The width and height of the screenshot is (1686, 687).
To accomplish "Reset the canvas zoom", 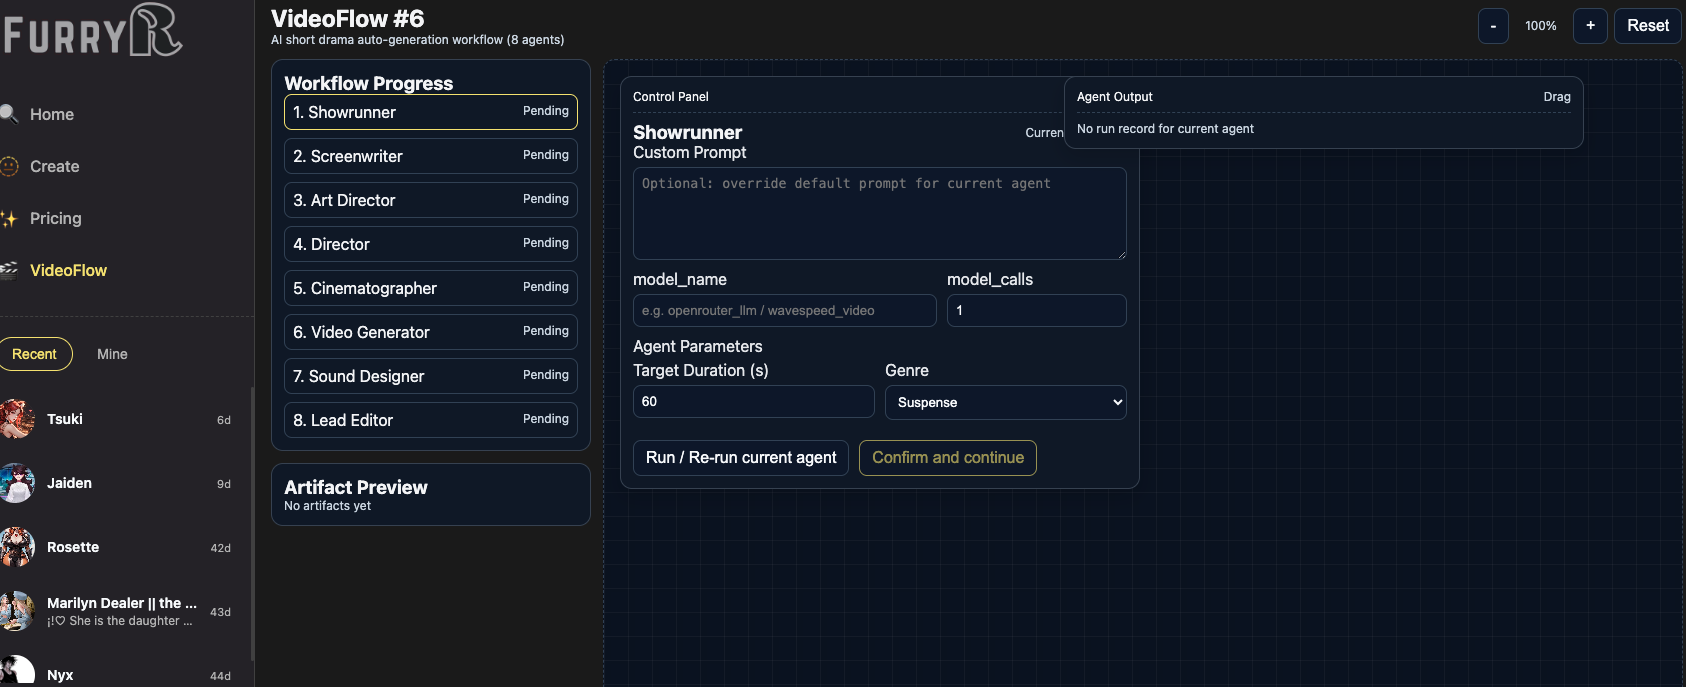I will [1648, 26].
